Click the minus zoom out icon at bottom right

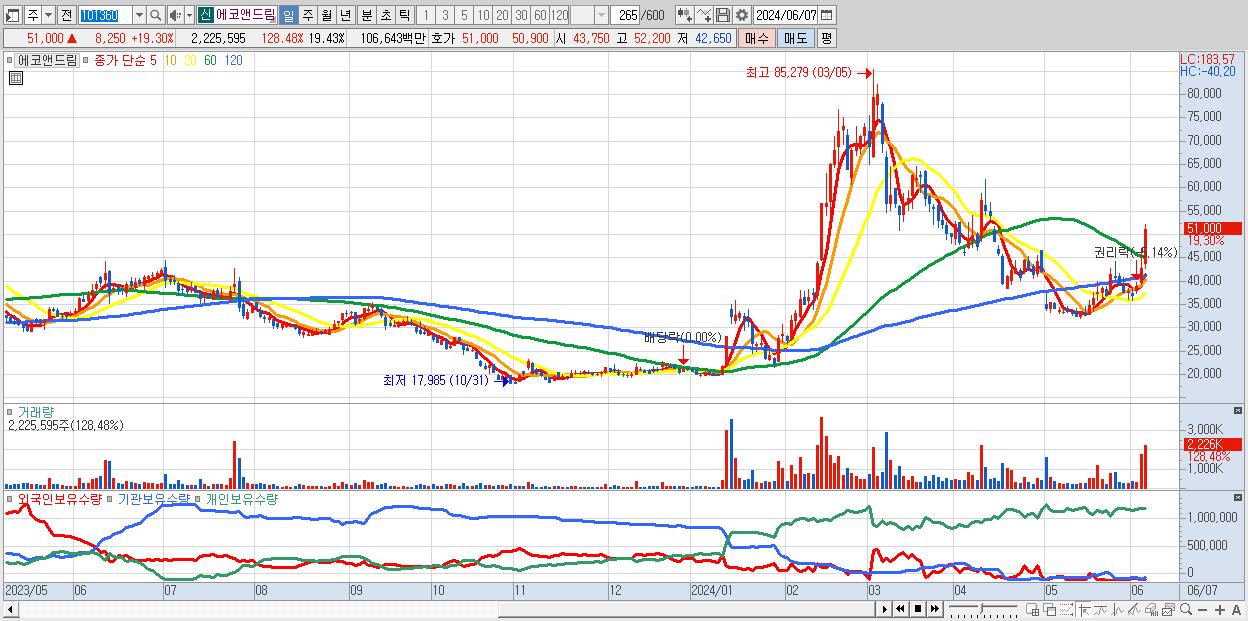point(1203,610)
